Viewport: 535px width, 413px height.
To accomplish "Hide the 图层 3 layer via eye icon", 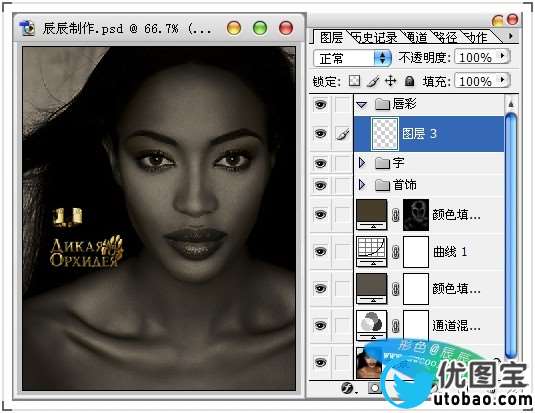I will click(x=320, y=133).
